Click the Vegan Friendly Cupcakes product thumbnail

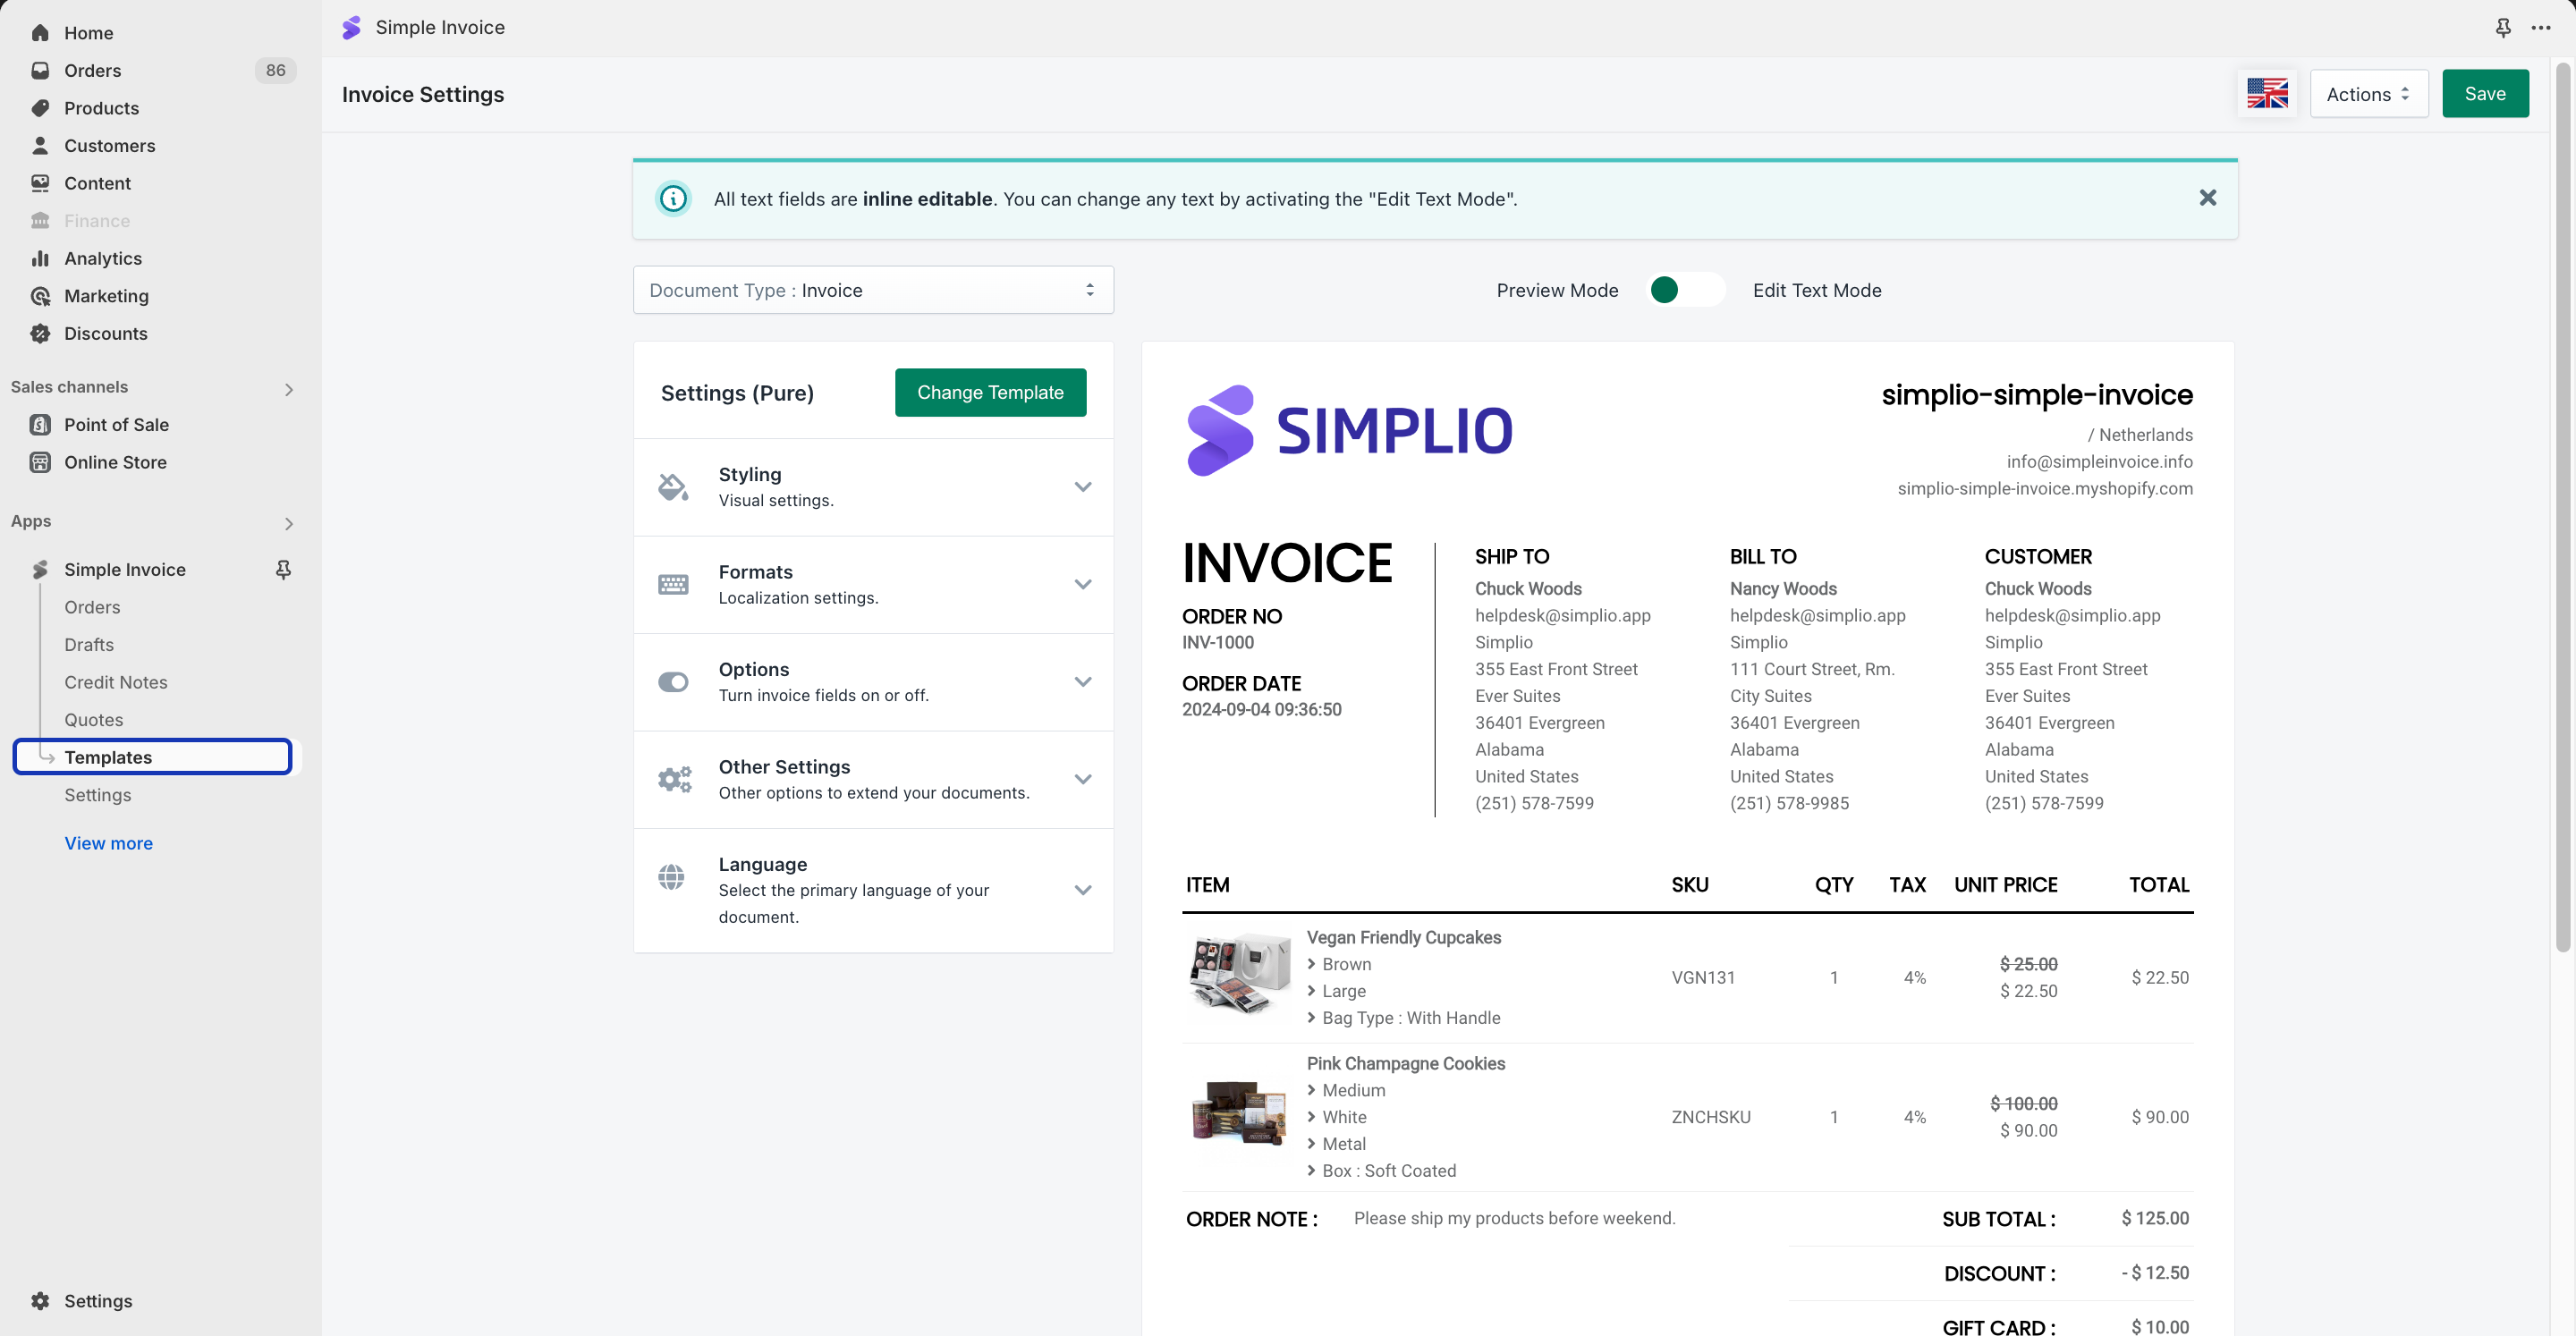pyautogui.click(x=1239, y=974)
